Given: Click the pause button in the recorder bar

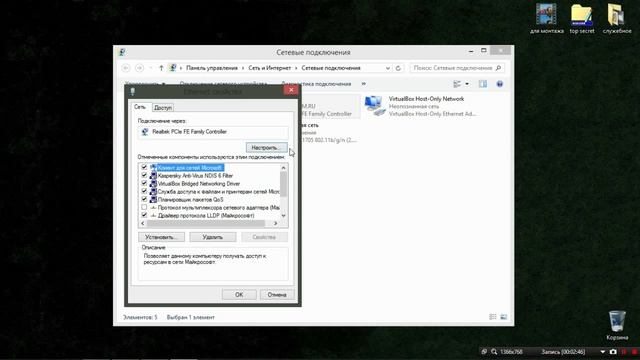Looking at the screenshot, I should (624, 351).
